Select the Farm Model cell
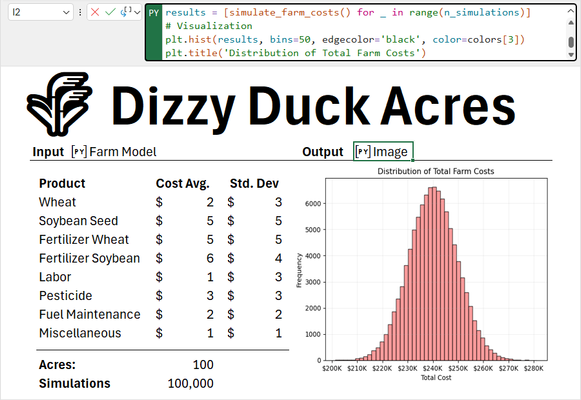Image resolution: width=581 pixels, height=400 pixels. click(123, 152)
